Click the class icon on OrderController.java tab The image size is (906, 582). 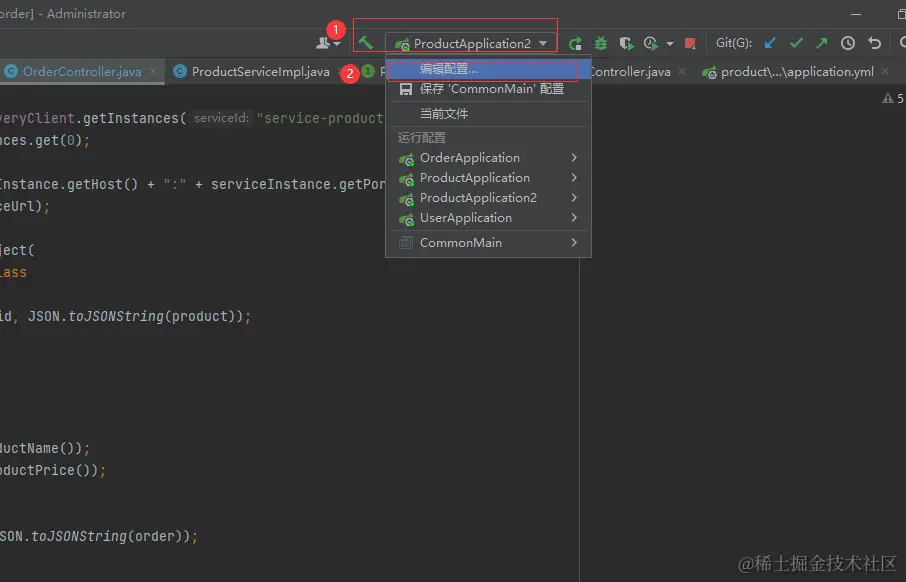(x=10, y=71)
